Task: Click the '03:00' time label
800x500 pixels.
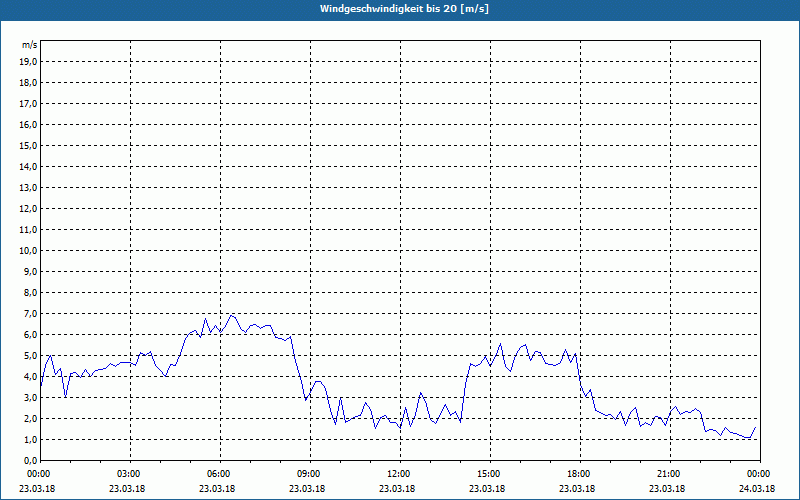Action: [131, 474]
